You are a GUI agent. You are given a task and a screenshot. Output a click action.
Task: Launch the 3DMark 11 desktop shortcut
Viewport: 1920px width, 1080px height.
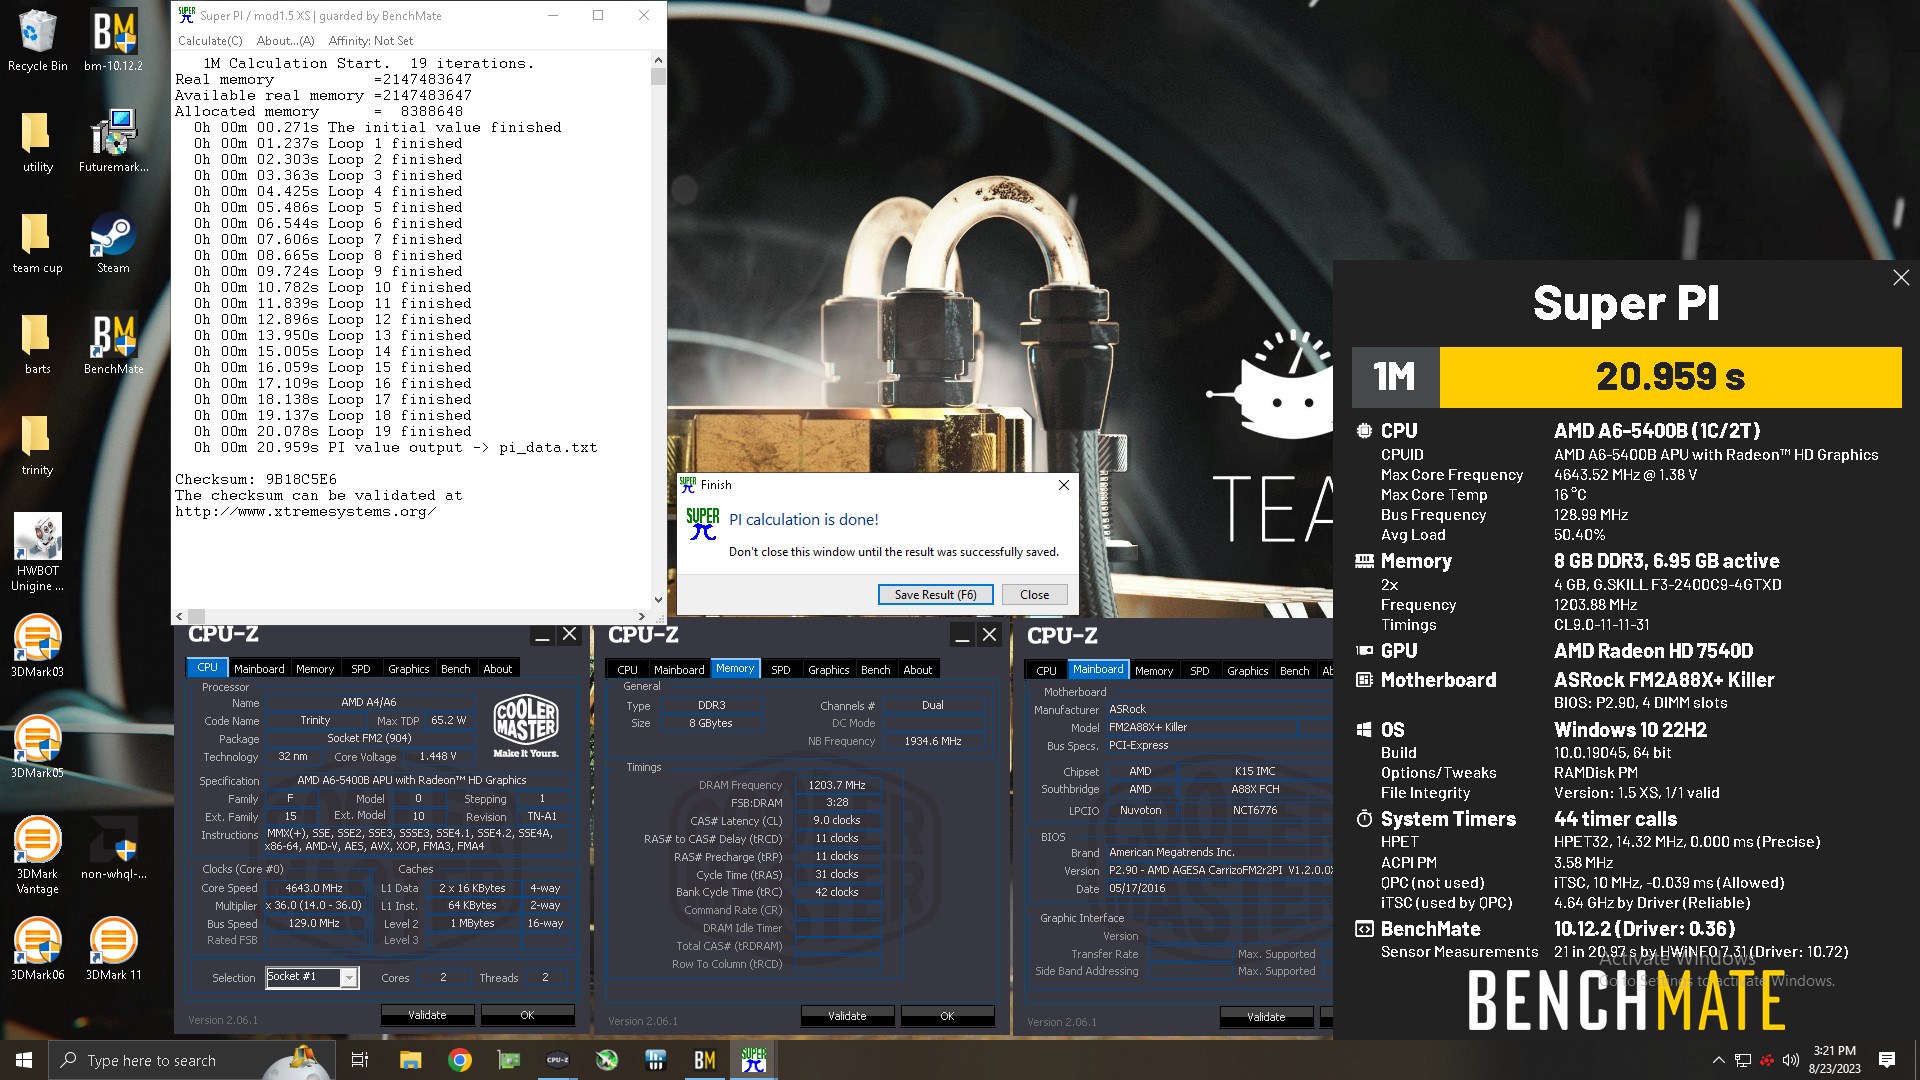[113, 949]
